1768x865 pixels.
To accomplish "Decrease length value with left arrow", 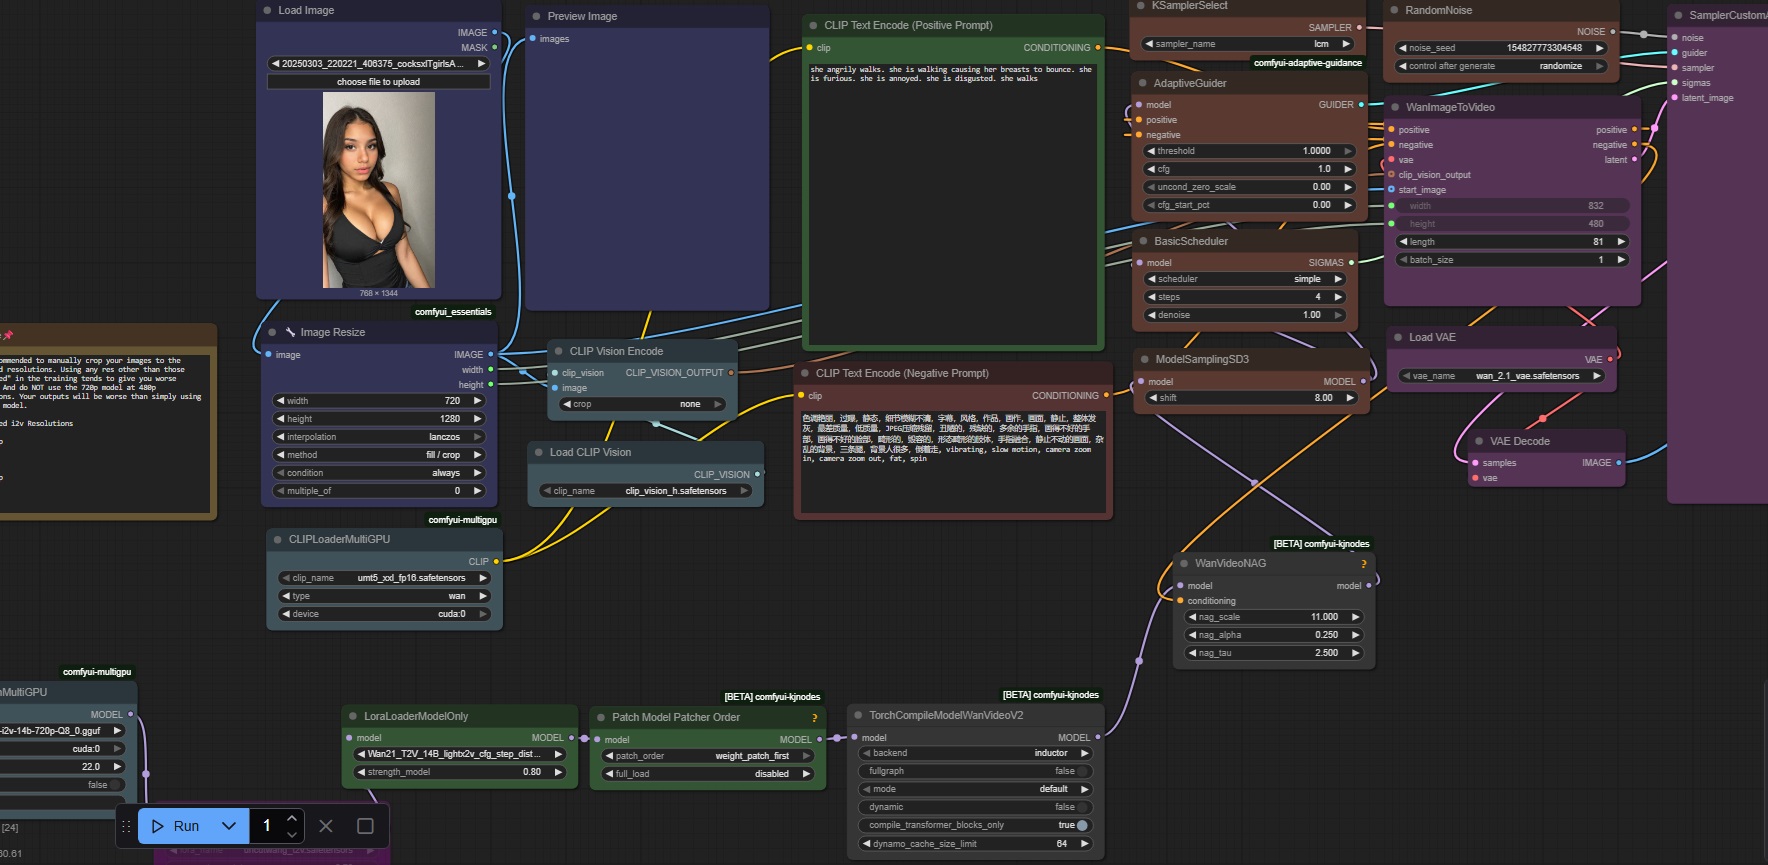I will tap(1403, 242).
